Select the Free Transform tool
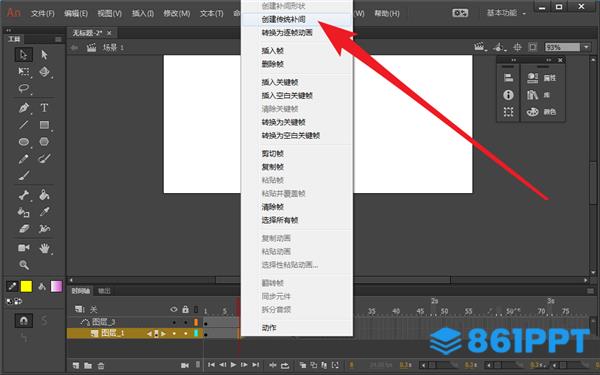 pyautogui.click(x=24, y=72)
